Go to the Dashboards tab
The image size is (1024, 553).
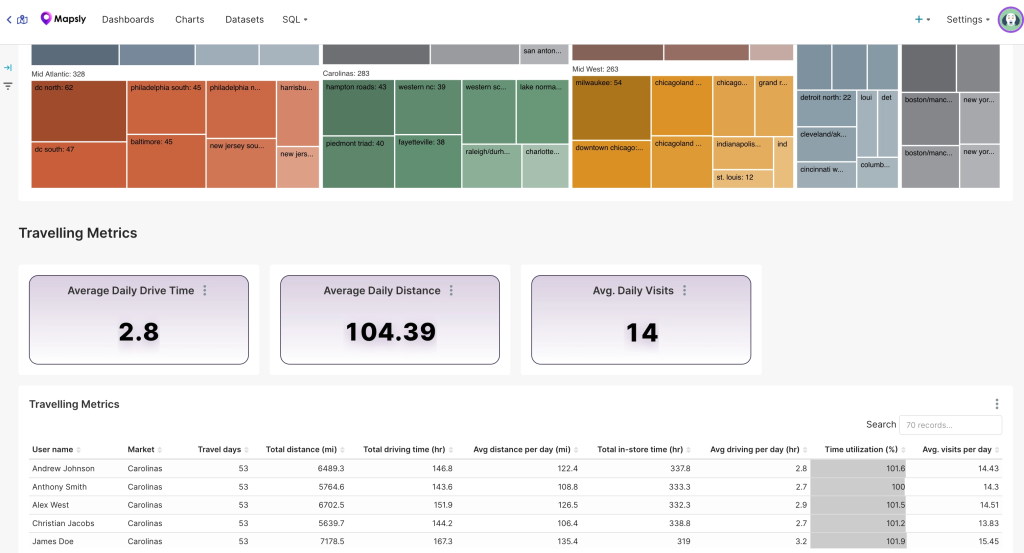tap(128, 19)
